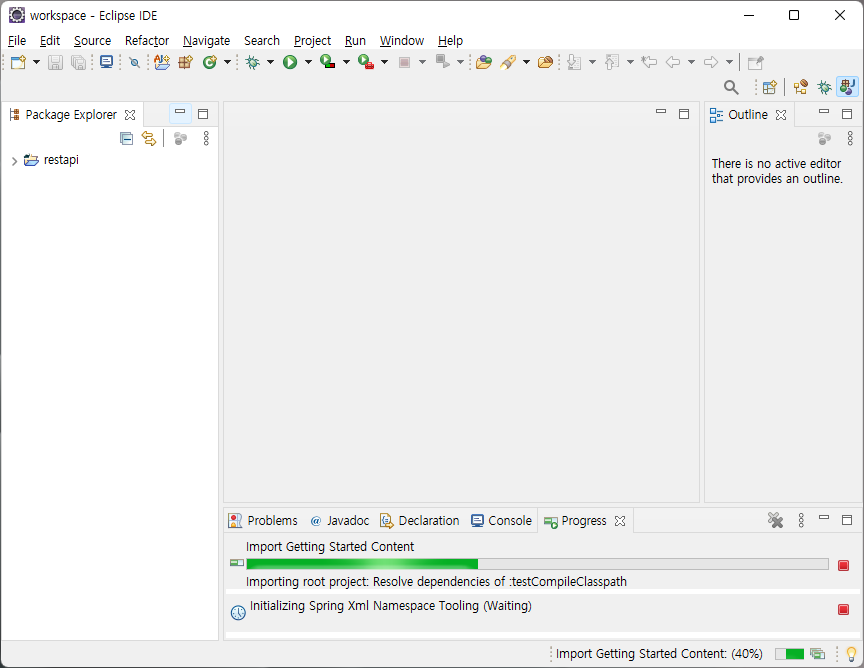Switch to the Java EE hierarchy perspective
Image resolution: width=864 pixels, height=668 pixels.
[801, 87]
